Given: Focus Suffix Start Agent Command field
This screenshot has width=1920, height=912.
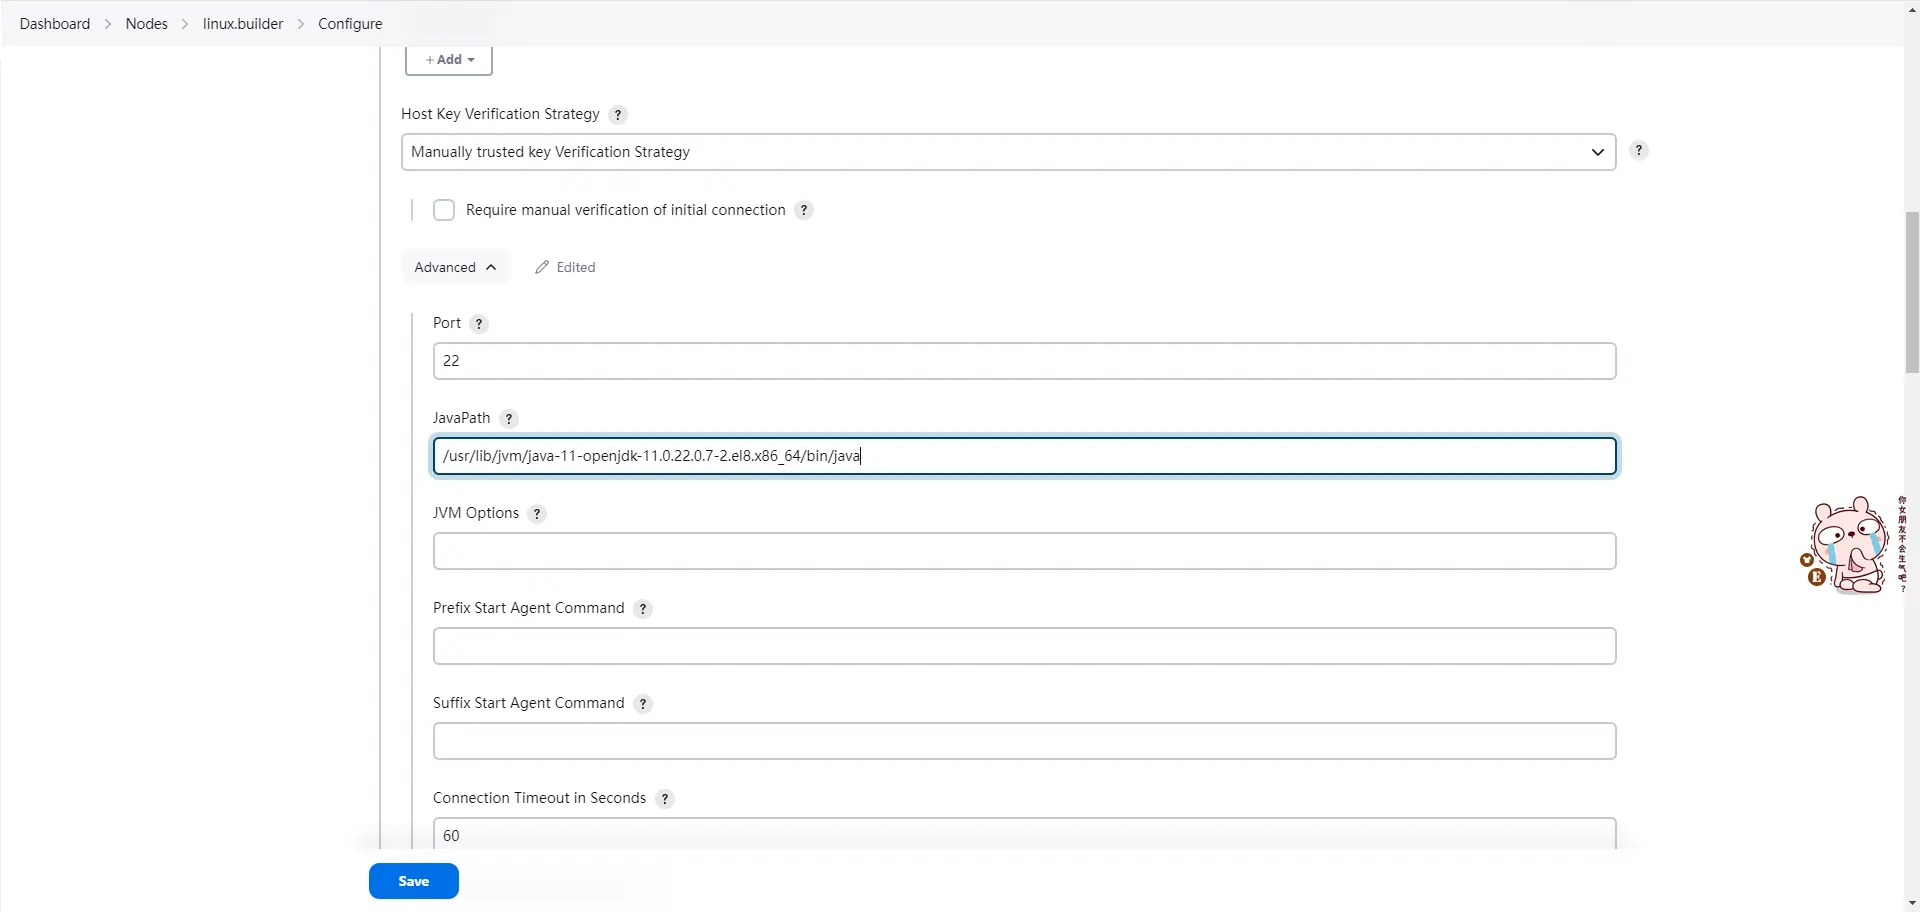Looking at the screenshot, I should click(x=1024, y=741).
